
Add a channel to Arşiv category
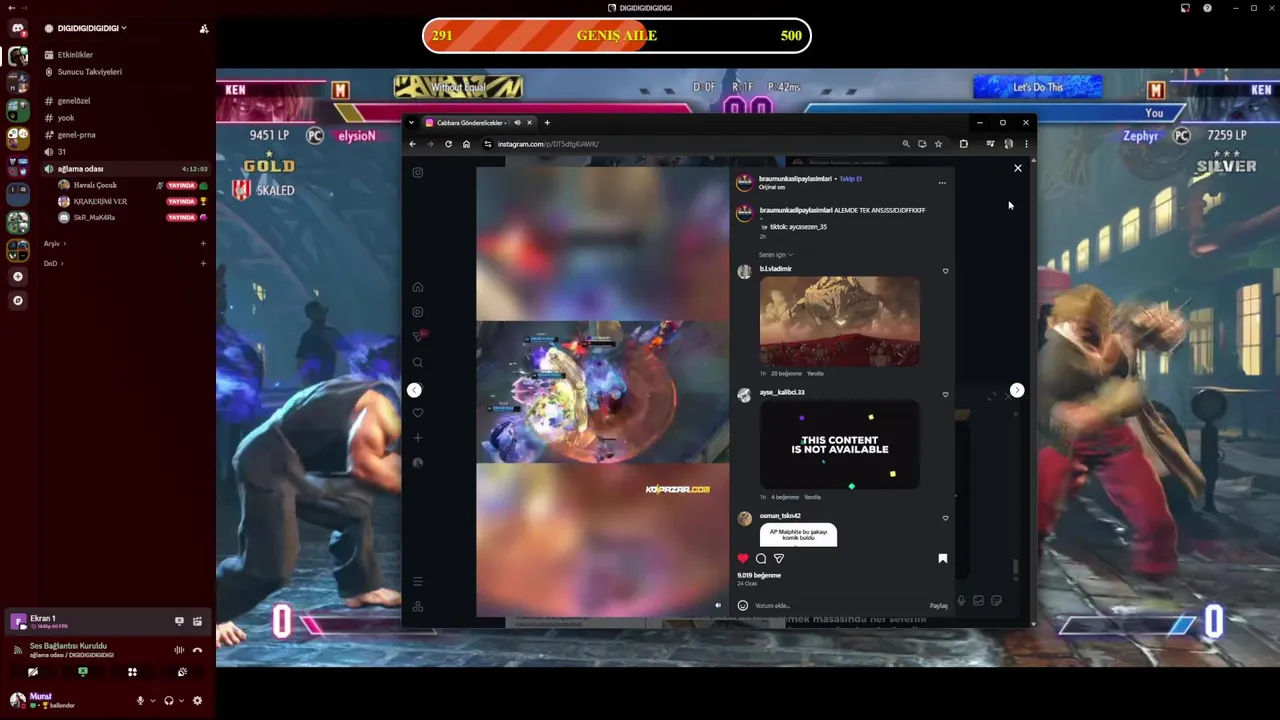(x=203, y=244)
